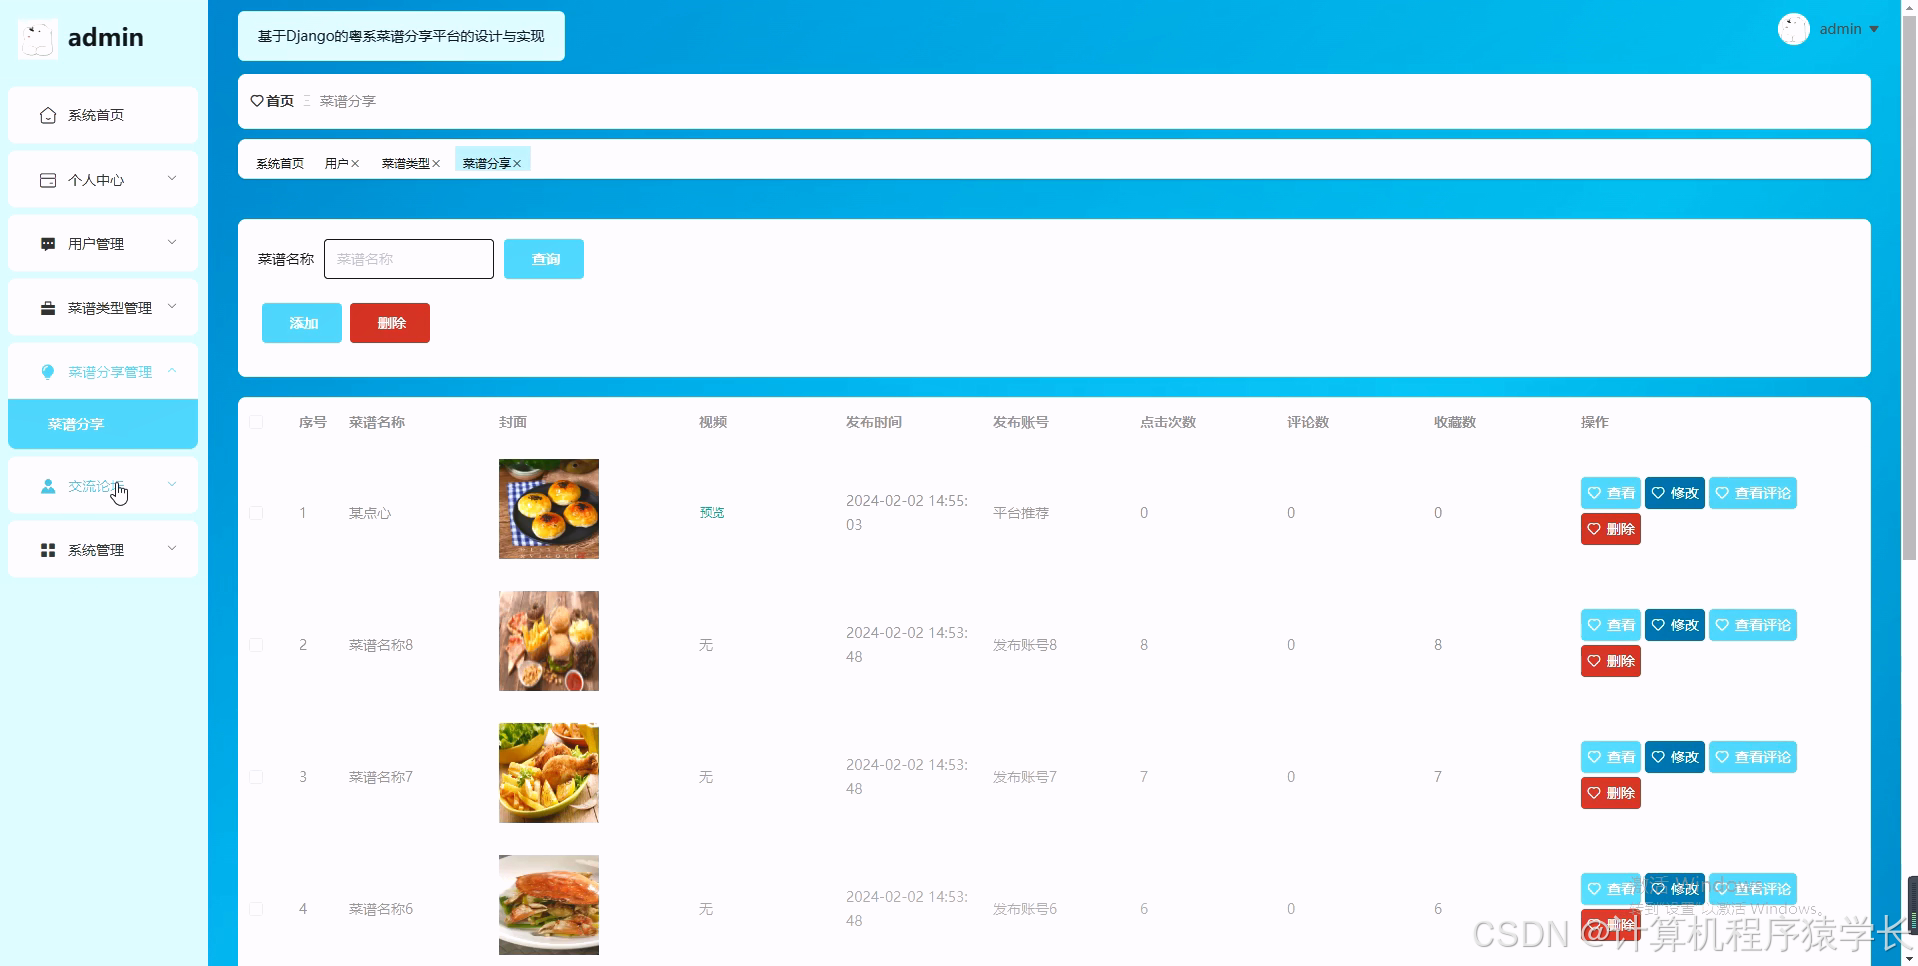Click 查看 for row 菜谱名称8
This screenshot has width=1918, height=966.
tap(1611, 625)
